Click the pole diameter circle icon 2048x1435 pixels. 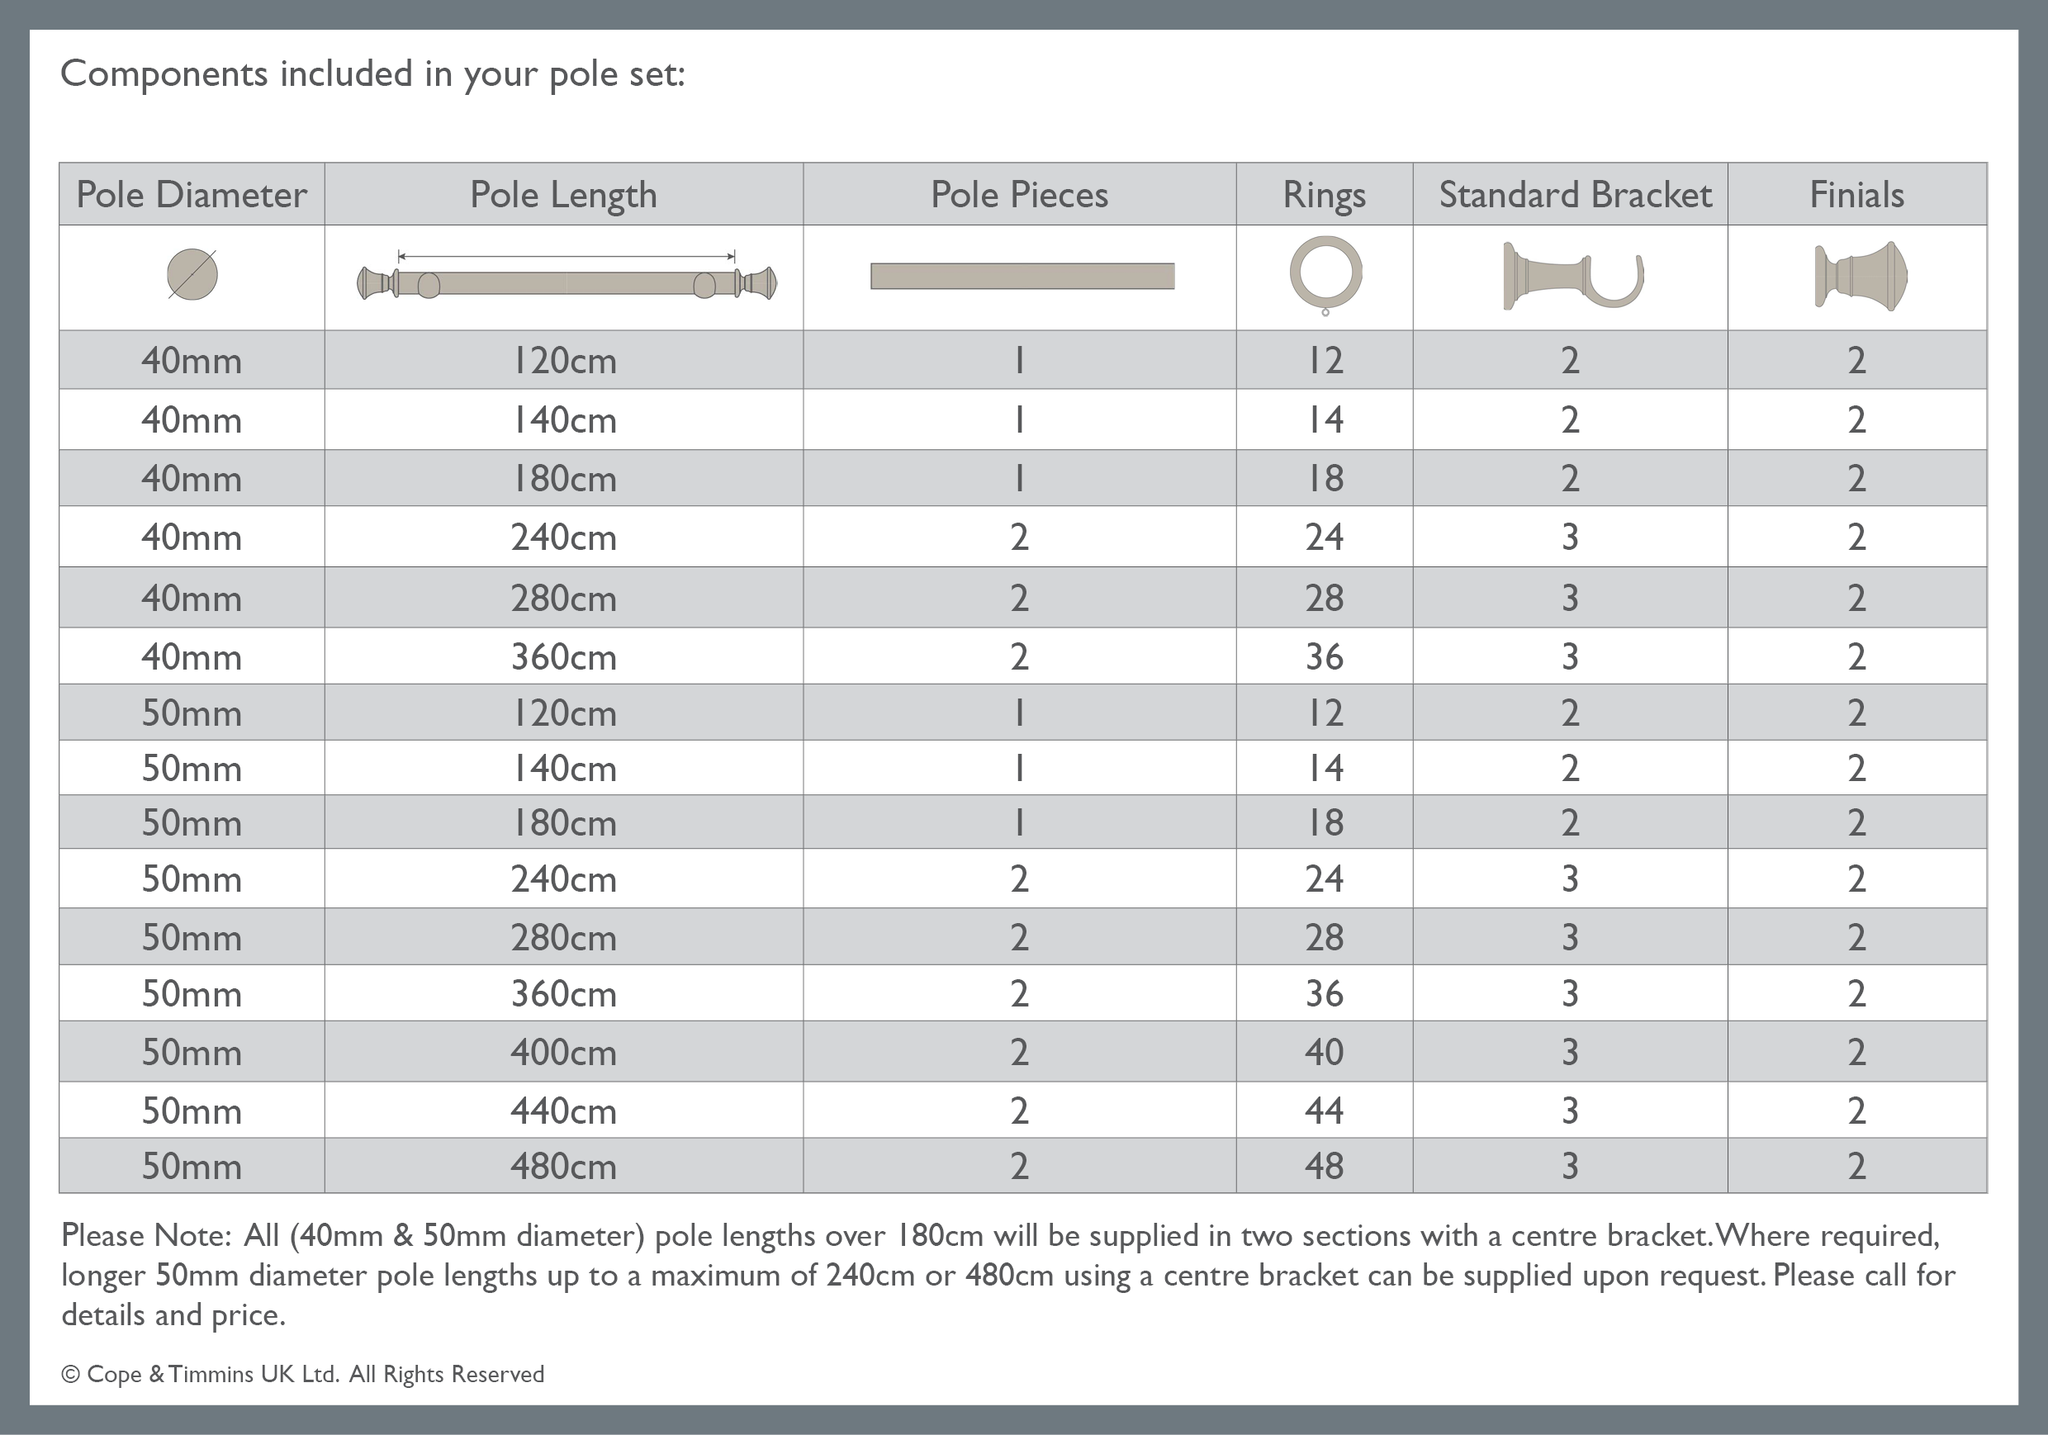[x=192, y=274]
